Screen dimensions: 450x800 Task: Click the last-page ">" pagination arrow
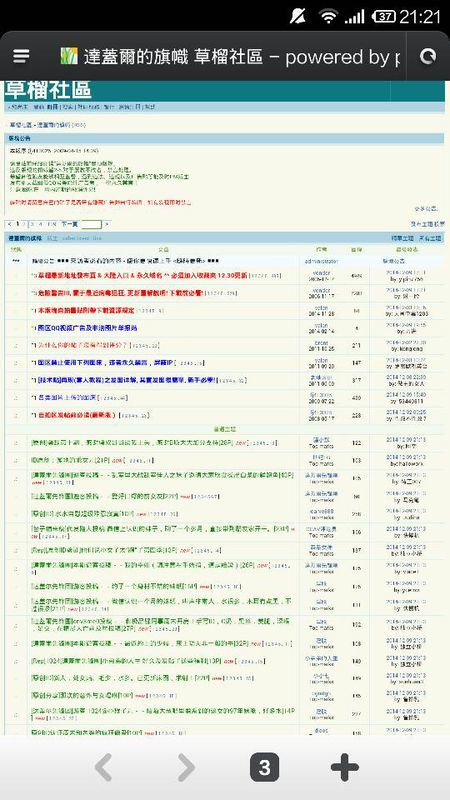pyautogui.click(x=107, y=224)
